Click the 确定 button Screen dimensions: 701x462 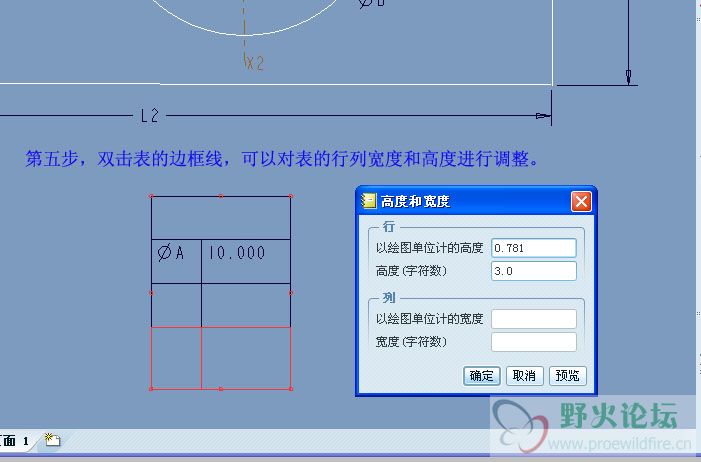click(x=481, y=376)
